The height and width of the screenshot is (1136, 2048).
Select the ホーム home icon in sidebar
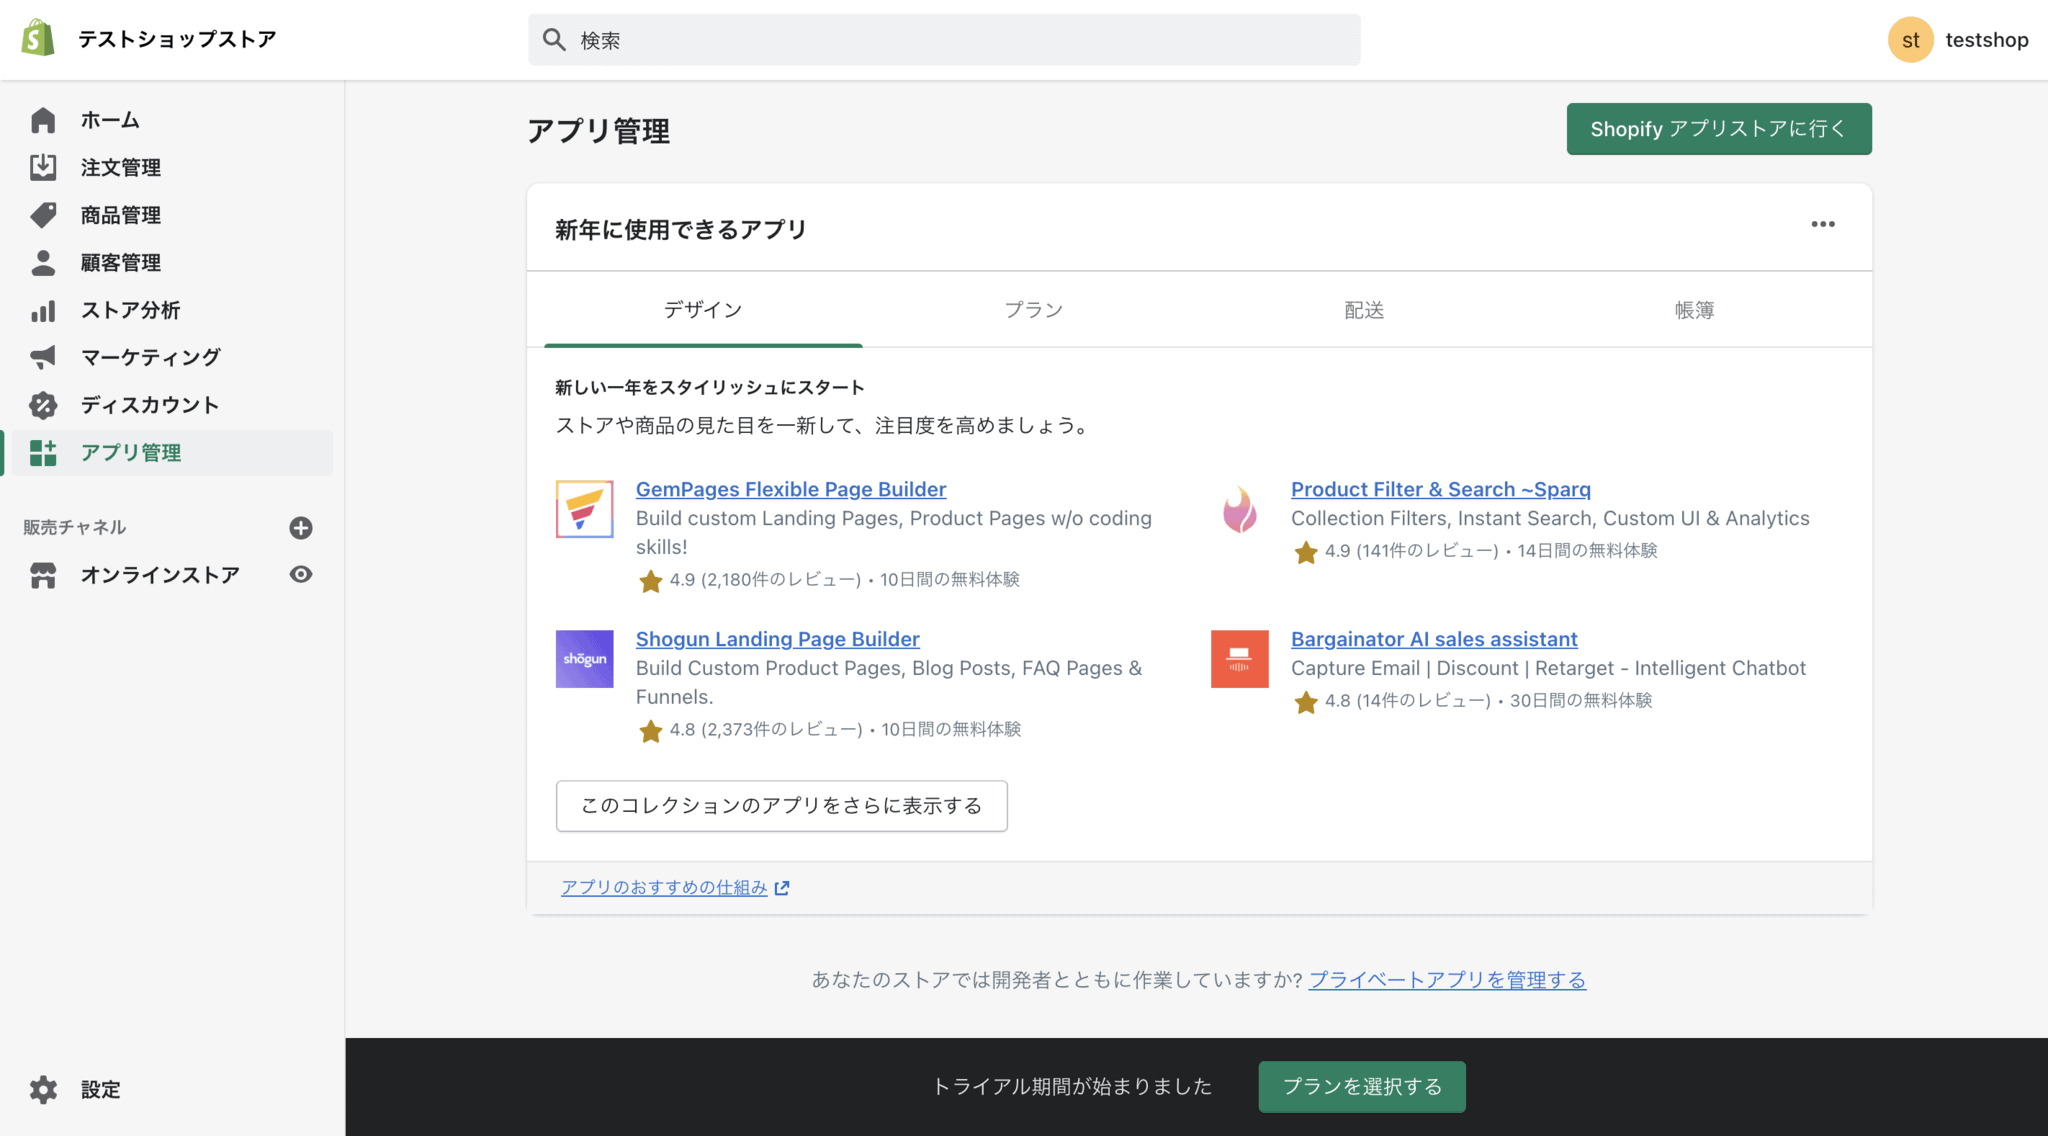[x=43, y=119]
